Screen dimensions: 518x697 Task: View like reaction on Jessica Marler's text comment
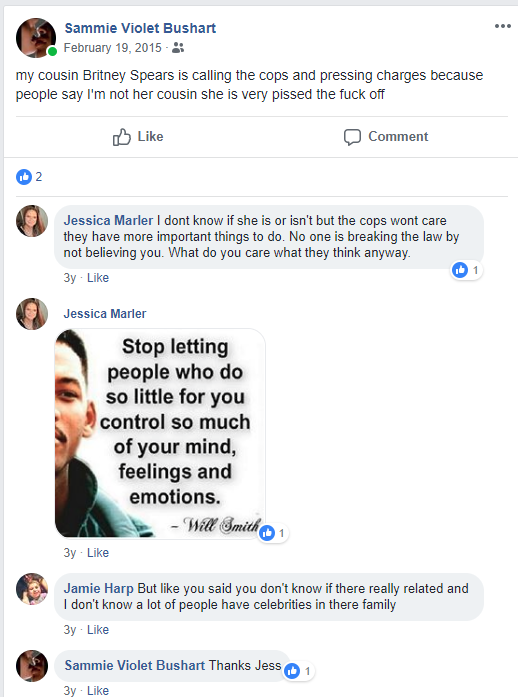(x=466, y=270)
